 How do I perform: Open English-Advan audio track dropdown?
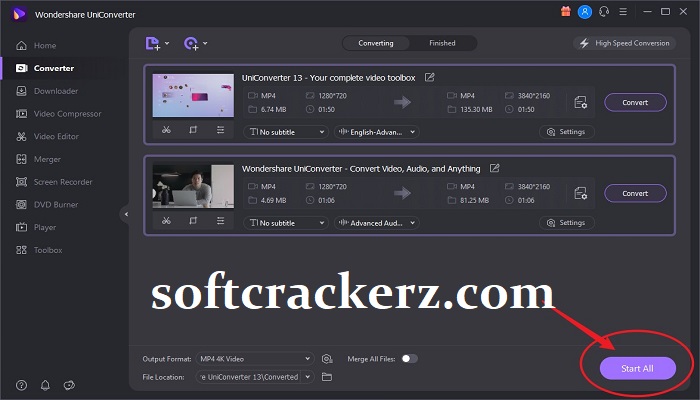tap(377, 132)
